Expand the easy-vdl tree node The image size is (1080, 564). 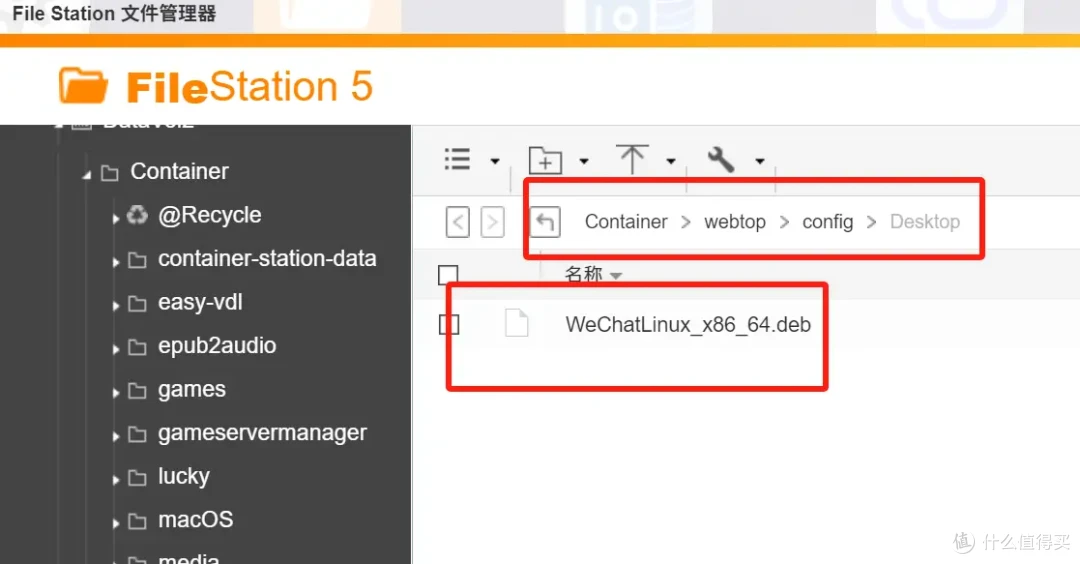point(116,305)
